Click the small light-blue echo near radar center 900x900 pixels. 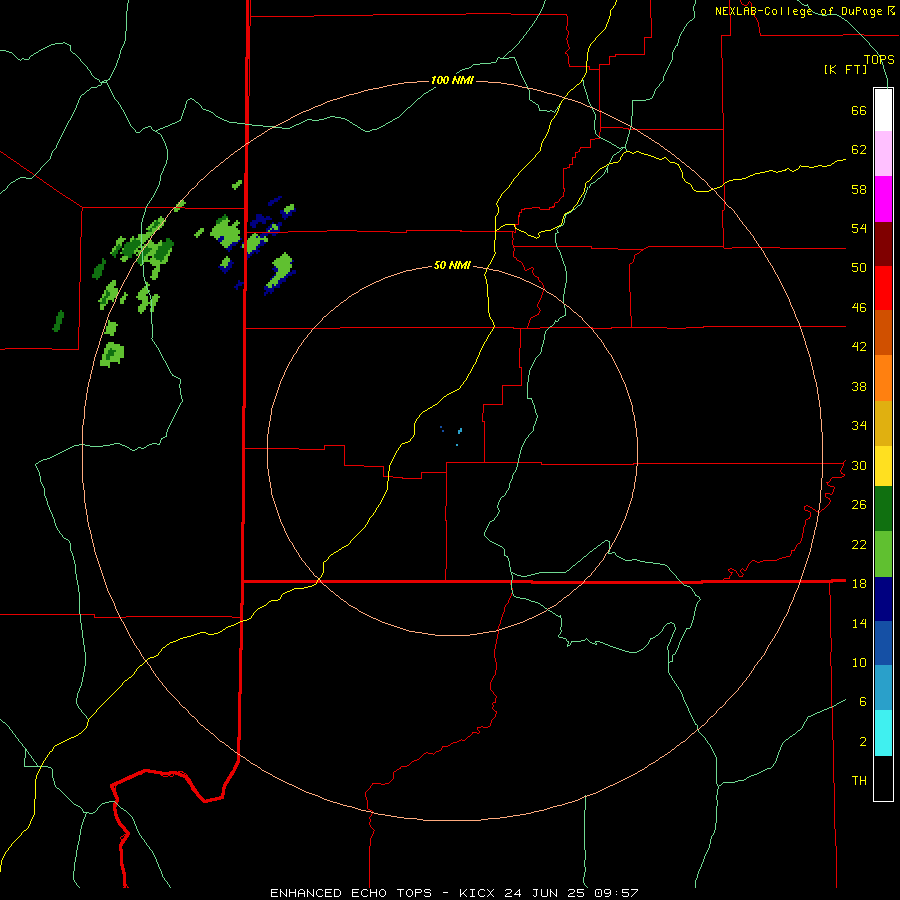(460, 430)
